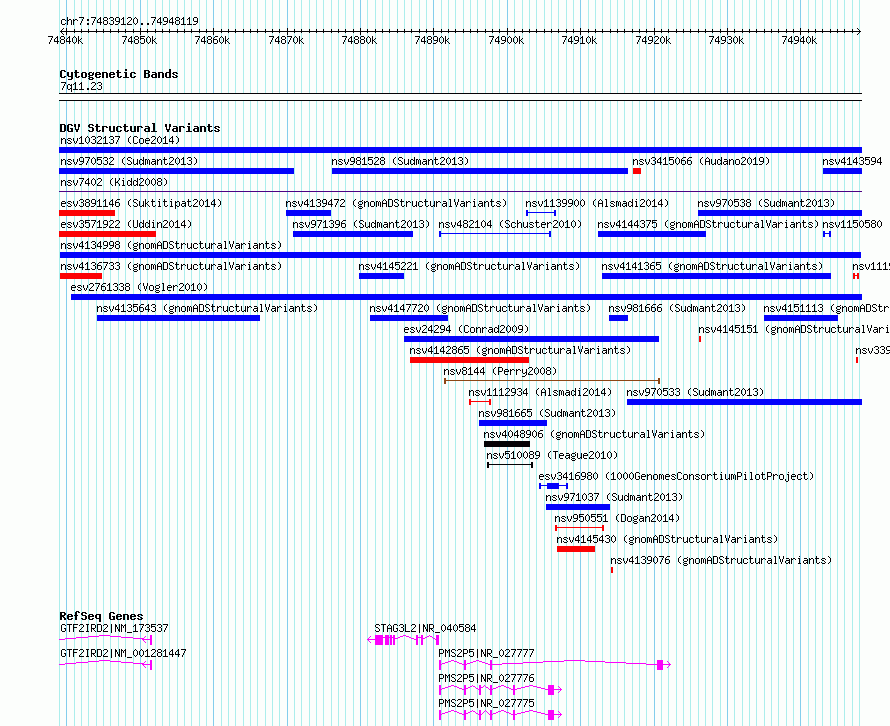The height and width of the screenshot is (726, 890).
Task: Open variant esv3891146 (Suktitipat2014)
Action: 141,203
